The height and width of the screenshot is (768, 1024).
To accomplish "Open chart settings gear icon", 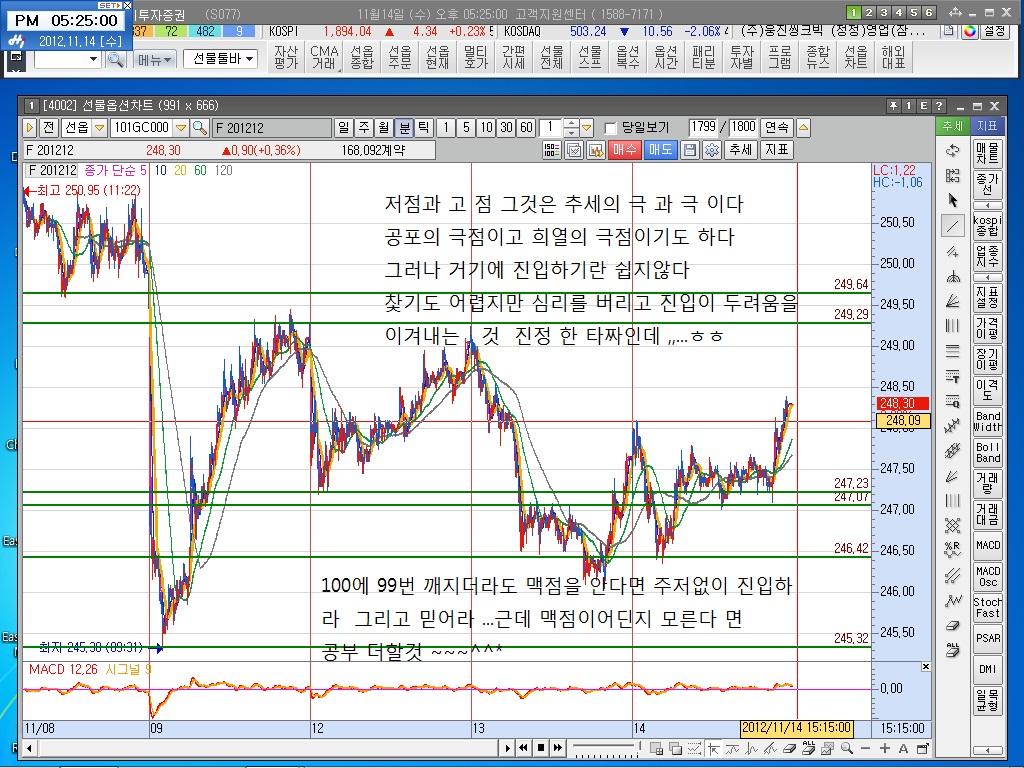I will point(711,150).
